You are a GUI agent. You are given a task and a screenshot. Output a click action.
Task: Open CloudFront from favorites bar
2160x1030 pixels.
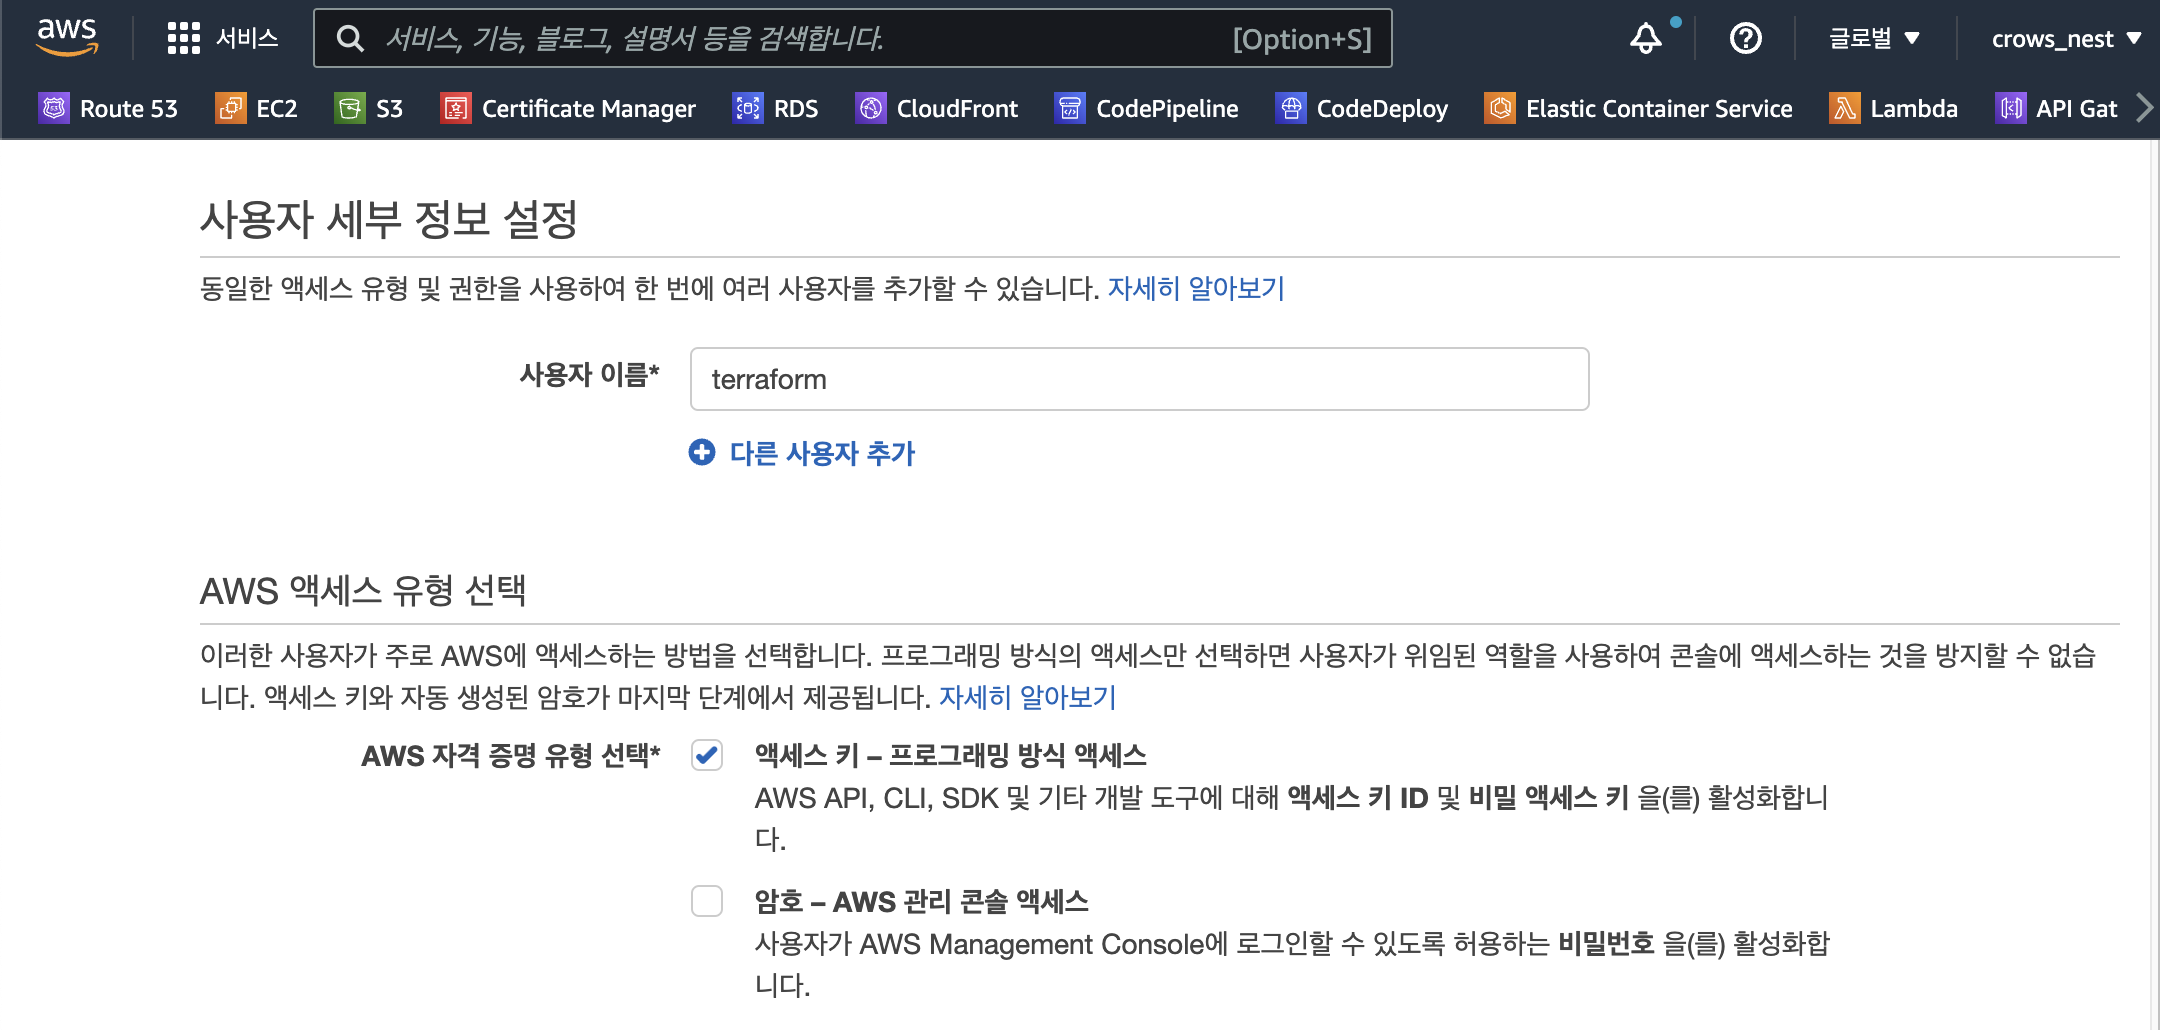pos(937,108)
